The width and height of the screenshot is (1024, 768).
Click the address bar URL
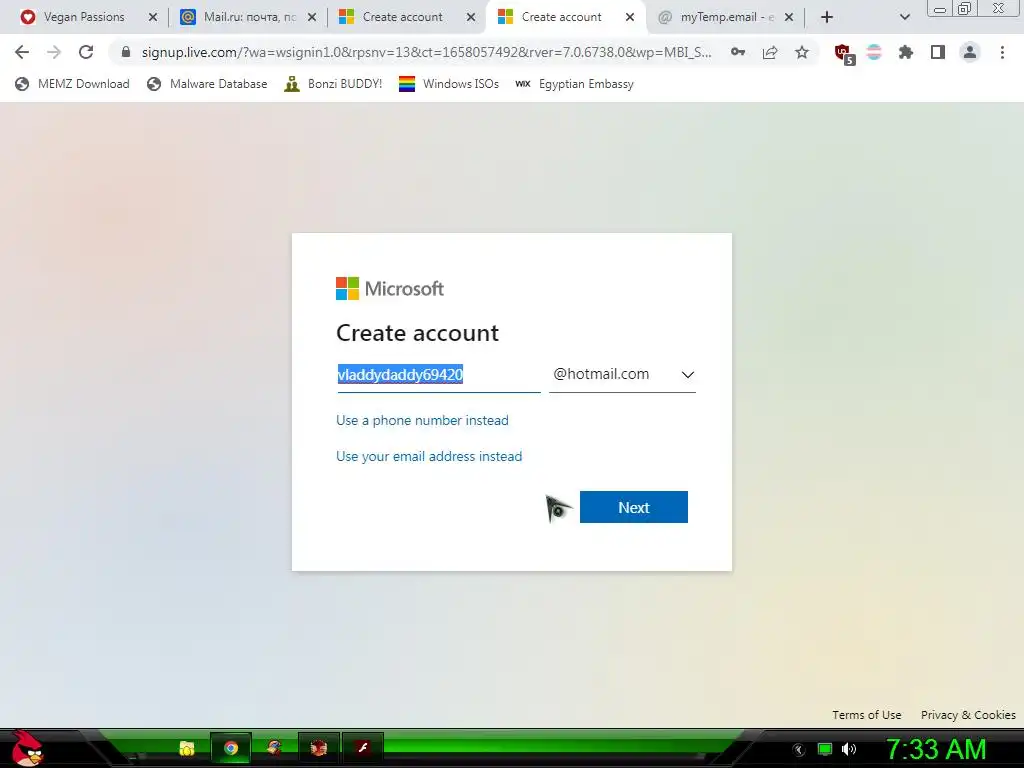[x=426, y=52]
